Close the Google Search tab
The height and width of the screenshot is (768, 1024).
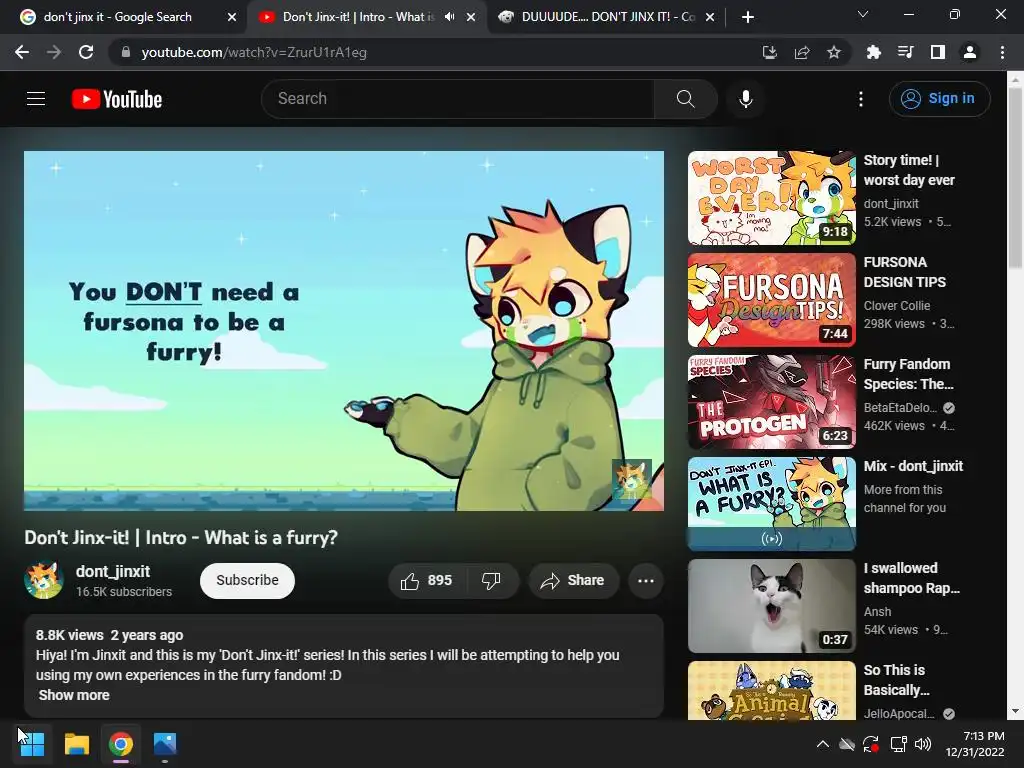point(232,17)
